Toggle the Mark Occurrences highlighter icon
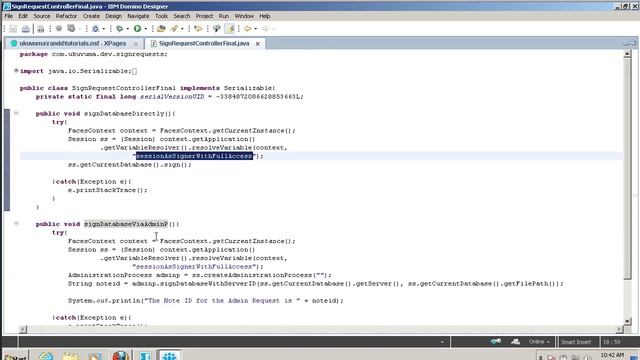 click(230, 29)
